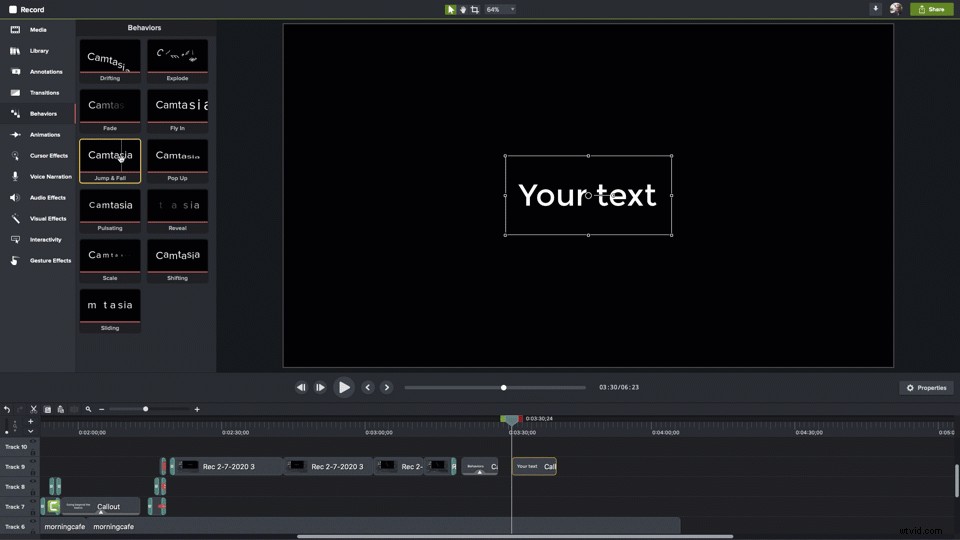Image resolution: width=960 pixels, height=540 pixels.
Task: Click the step forward playback button
Action: 320,388
